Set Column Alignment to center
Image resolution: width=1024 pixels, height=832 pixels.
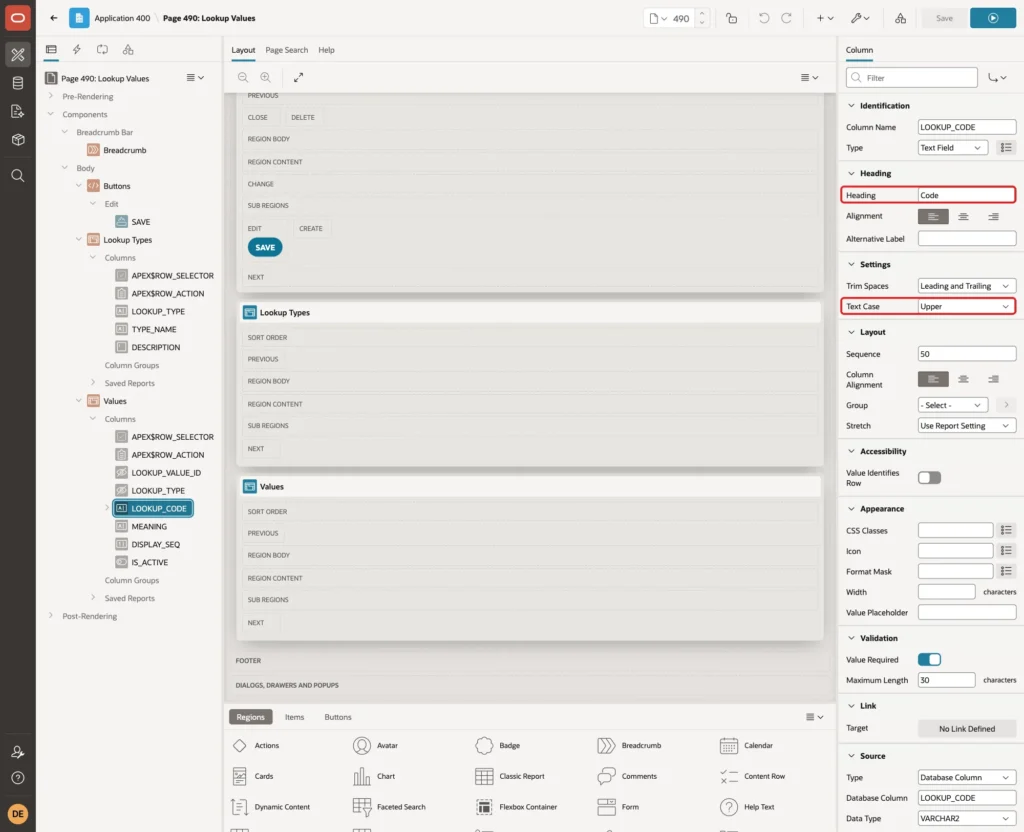click(963, 379)
